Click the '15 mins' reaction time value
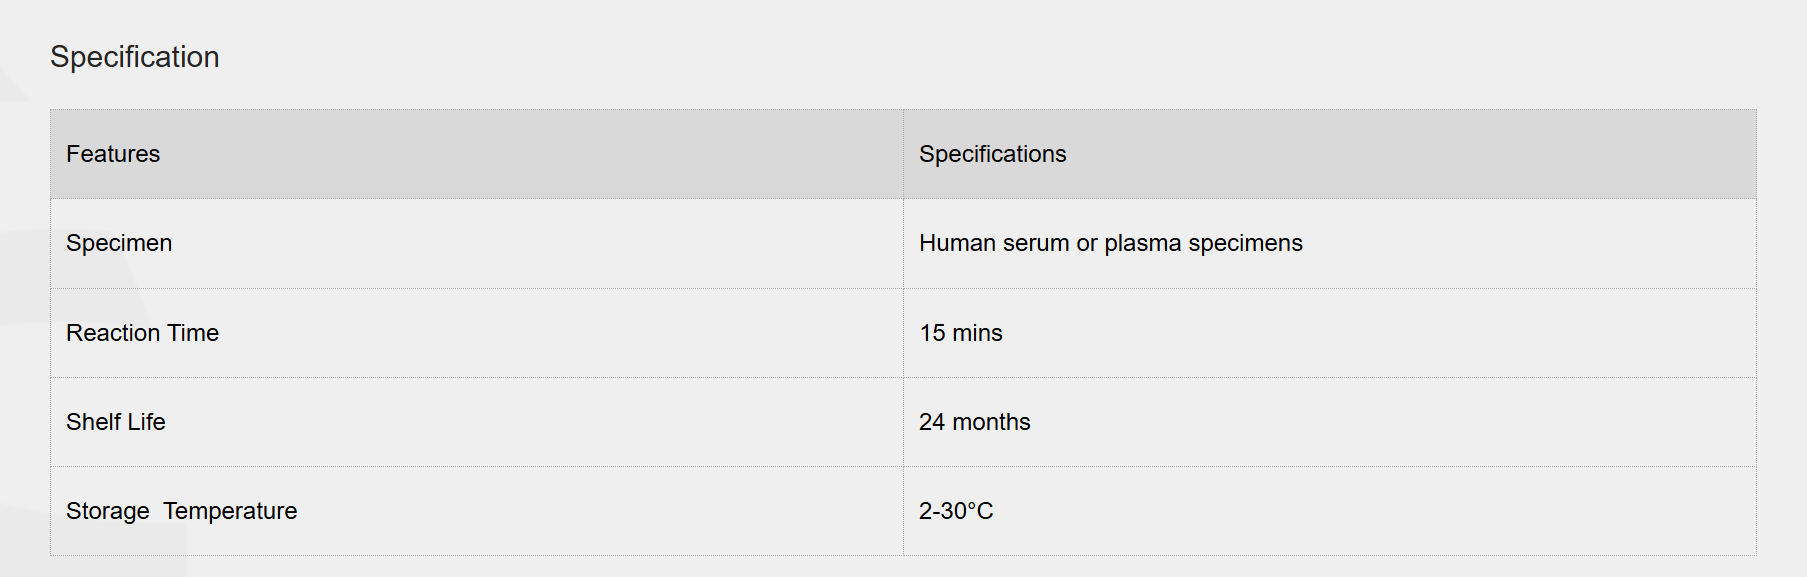1807x577 pixels. tap(960, 333)
